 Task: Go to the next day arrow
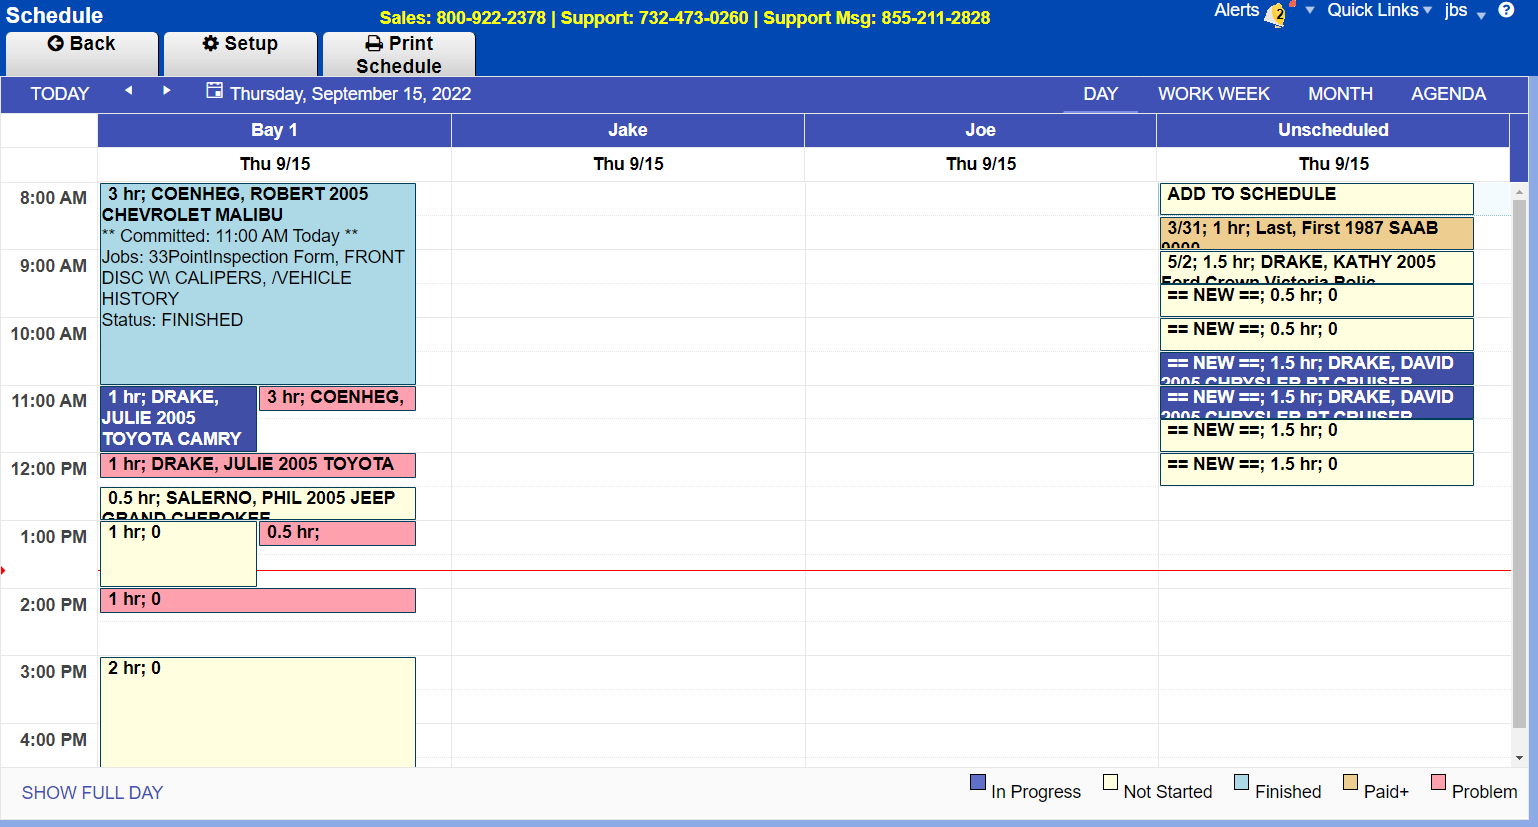click(x=166, y=91)
